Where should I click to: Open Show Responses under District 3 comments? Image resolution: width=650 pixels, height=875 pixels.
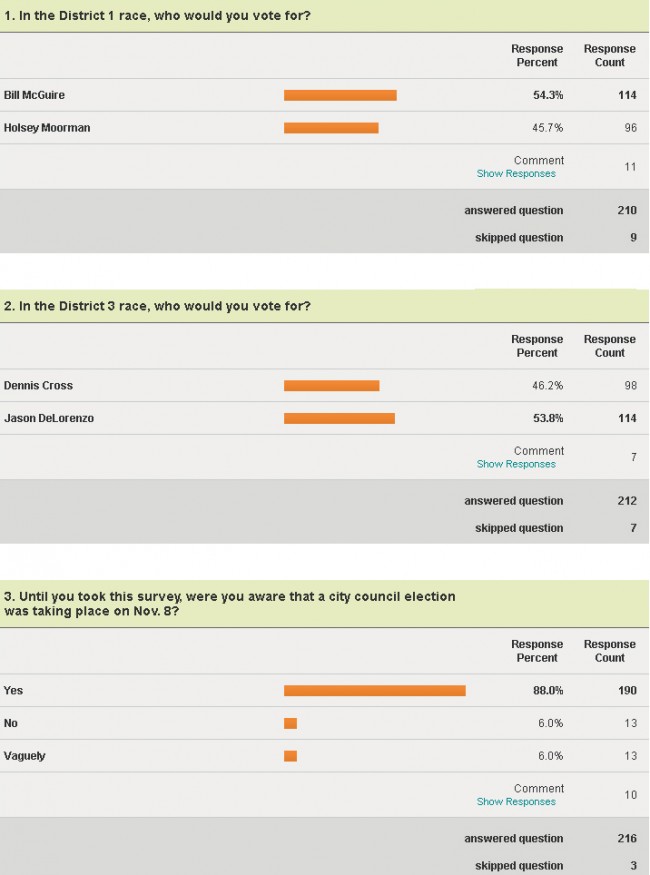pyautogui.click(x=516, y=464)
